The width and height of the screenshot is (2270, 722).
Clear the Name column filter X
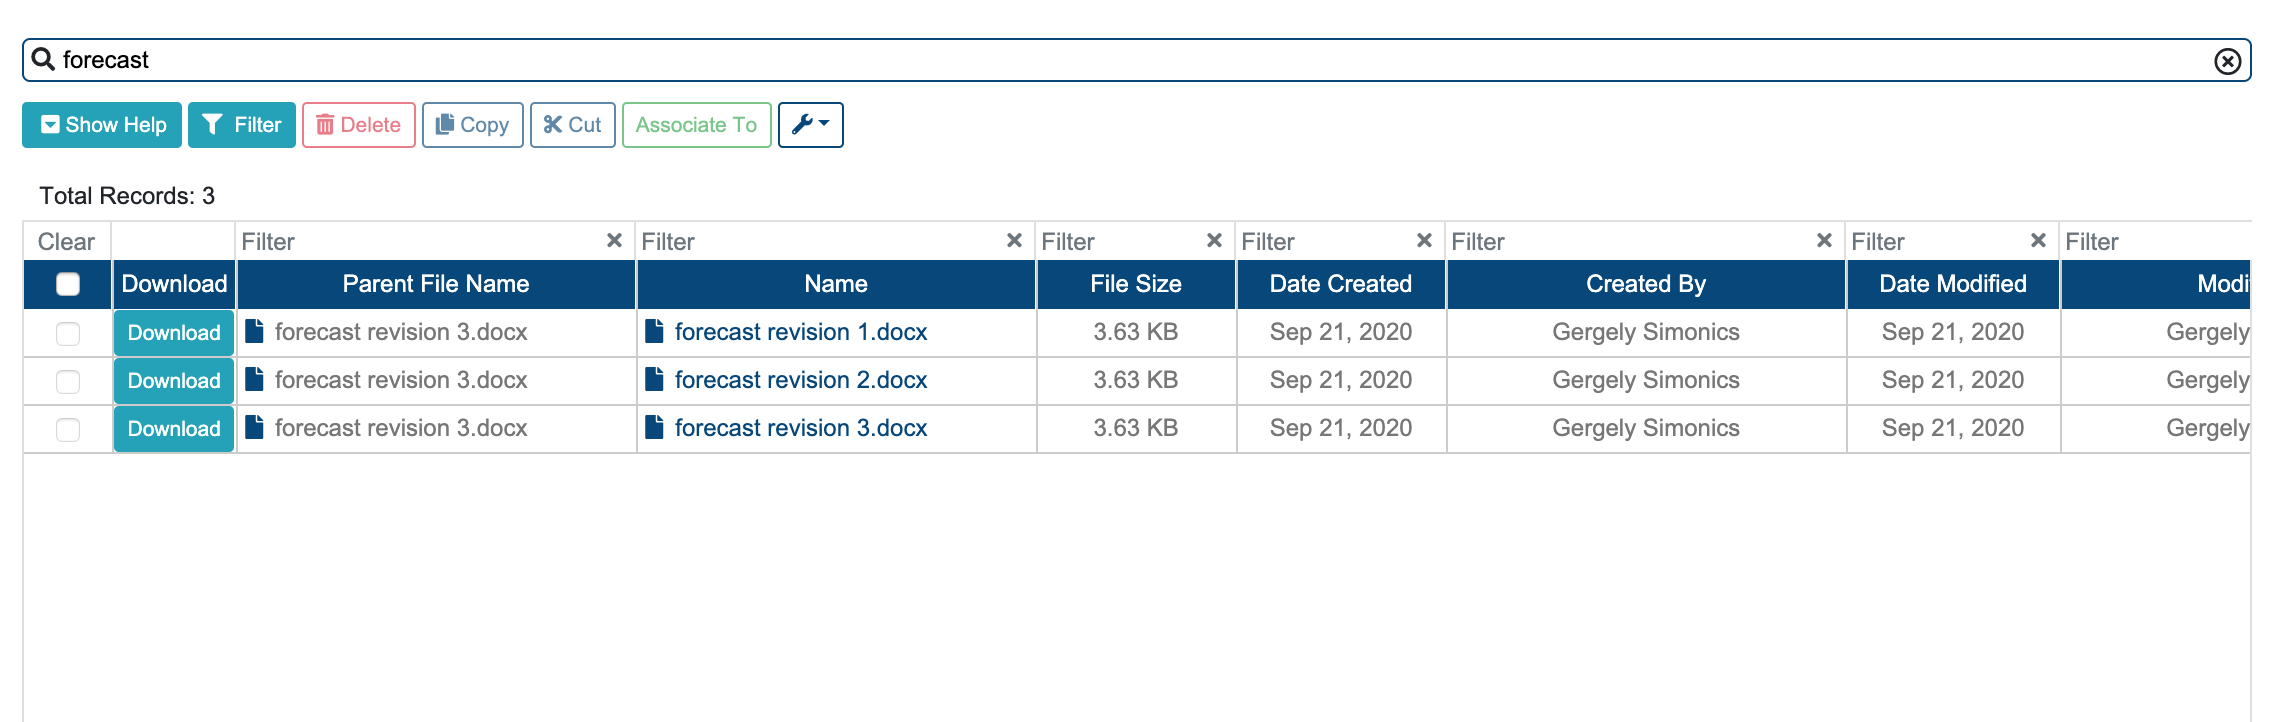1014,241
